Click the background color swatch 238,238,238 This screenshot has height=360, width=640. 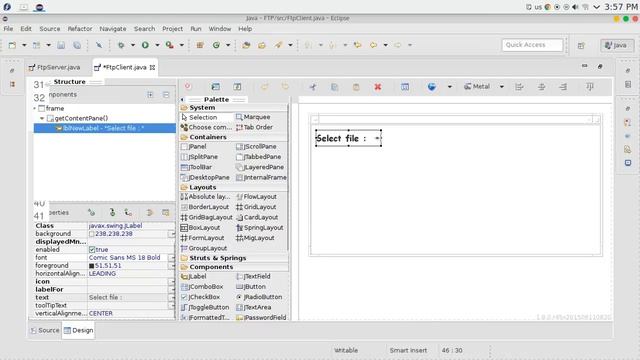click(x=91, y=234)
